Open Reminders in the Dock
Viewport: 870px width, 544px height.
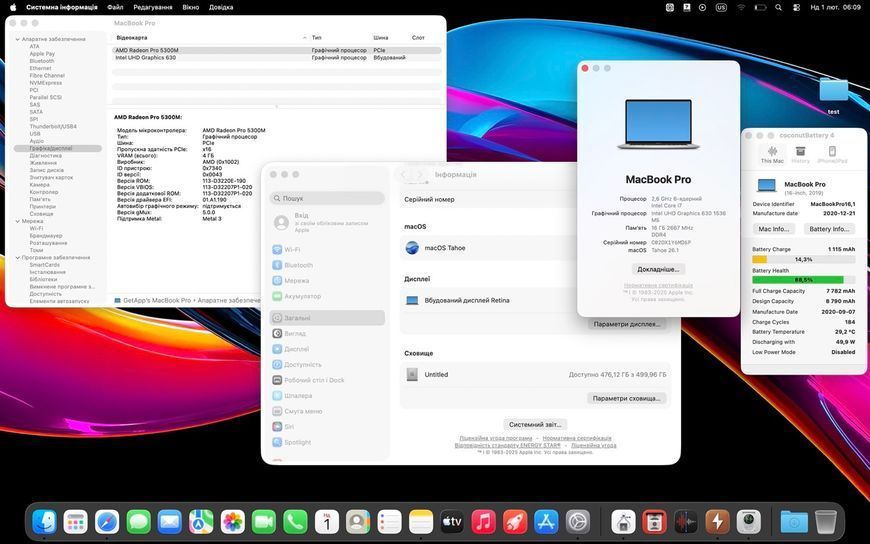pos(390,522)
